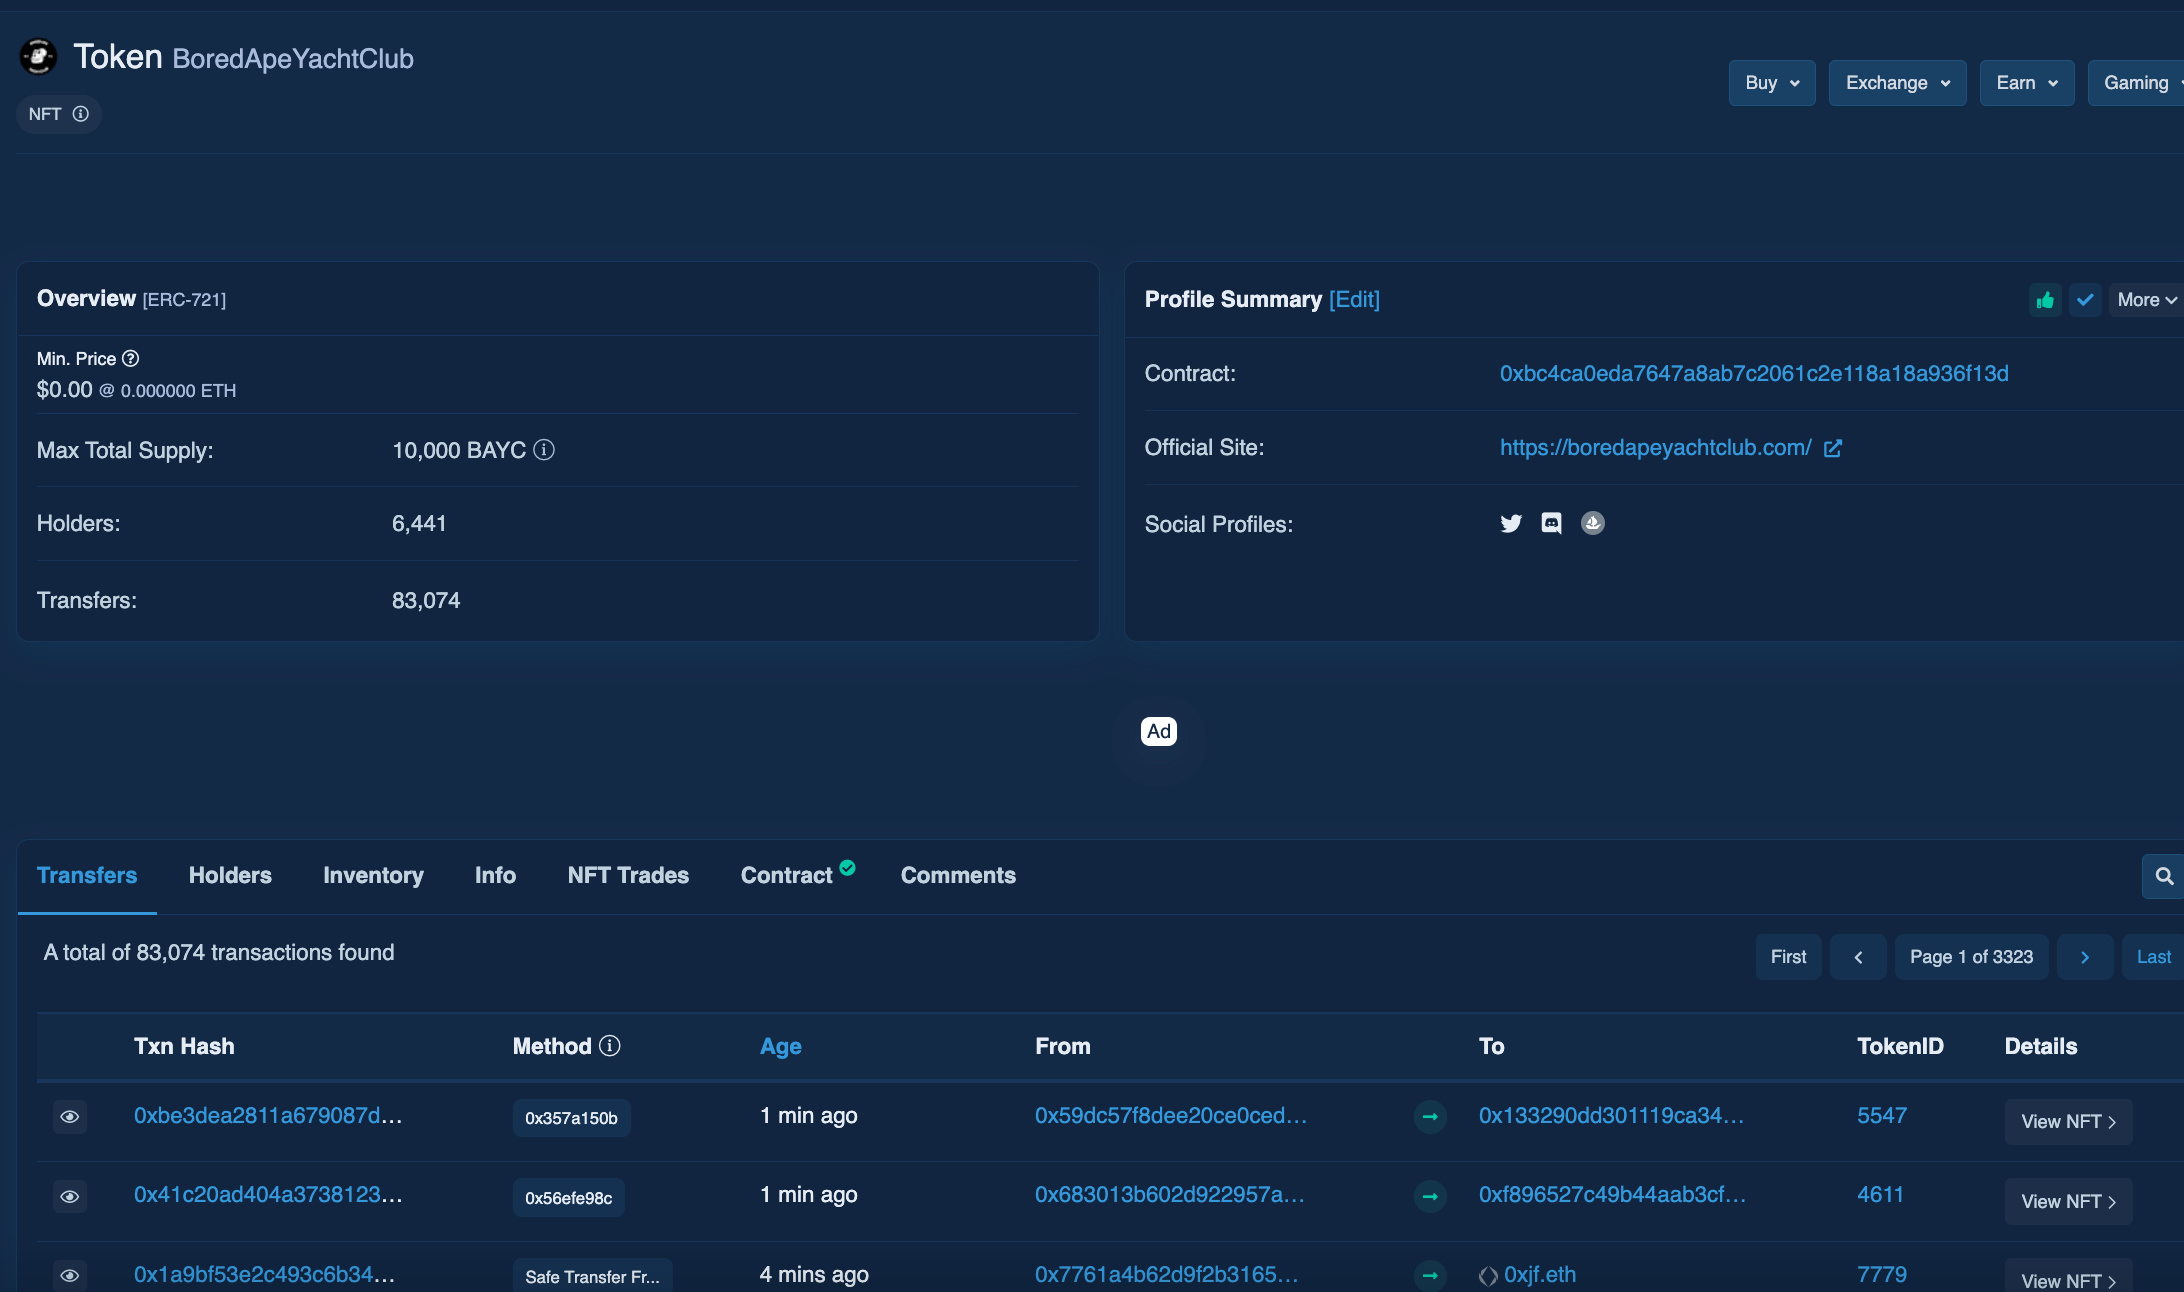
Task: Switch to the NFT Trades tab
Action: coord(628,875)
